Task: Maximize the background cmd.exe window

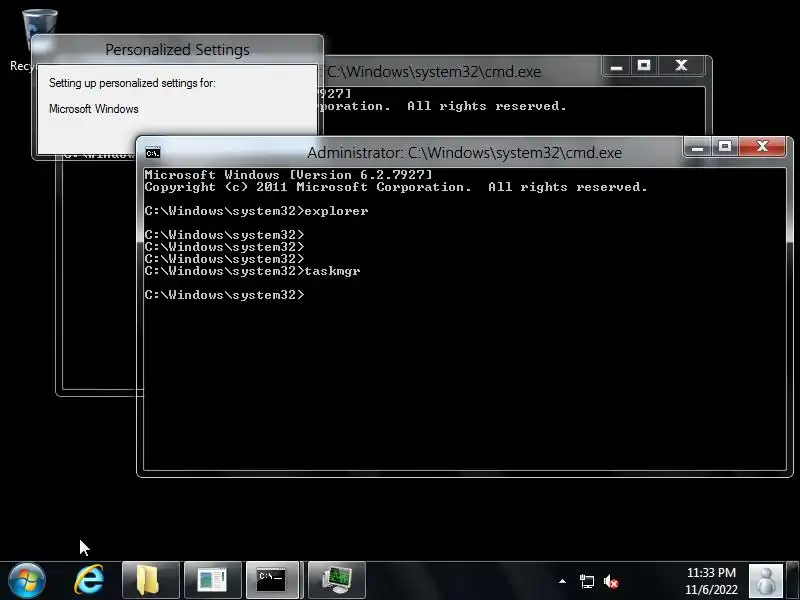Action: 644,66
